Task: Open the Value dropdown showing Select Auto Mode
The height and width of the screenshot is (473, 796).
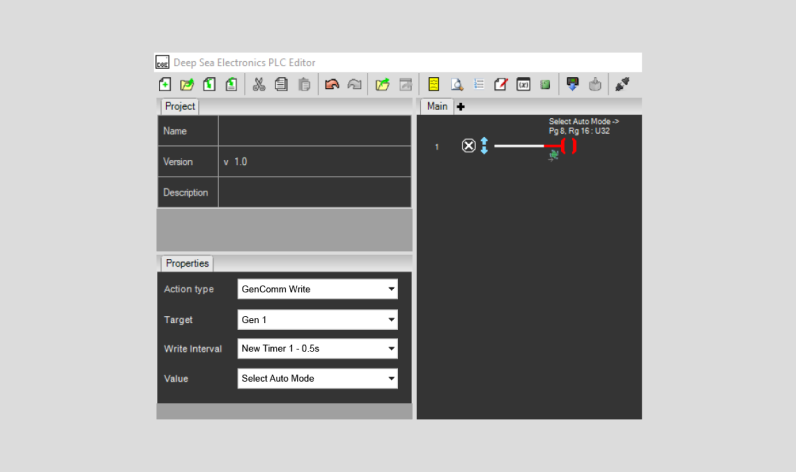Action: pyautogui.click(x=317, y=379)
